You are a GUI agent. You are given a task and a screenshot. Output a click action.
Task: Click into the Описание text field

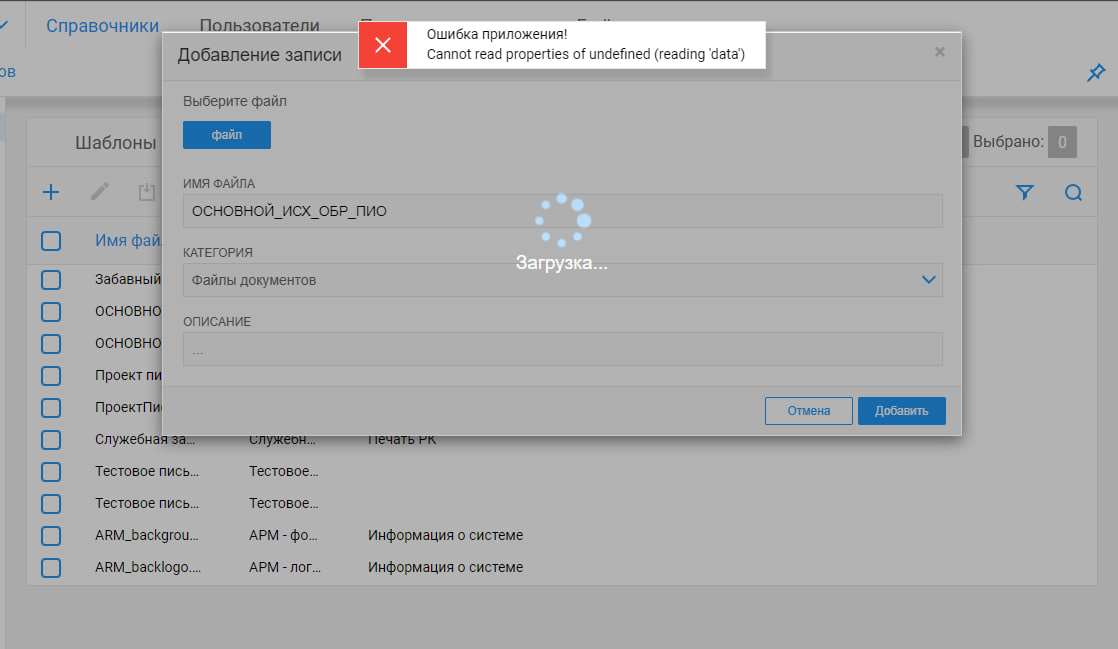click(562, 349)
